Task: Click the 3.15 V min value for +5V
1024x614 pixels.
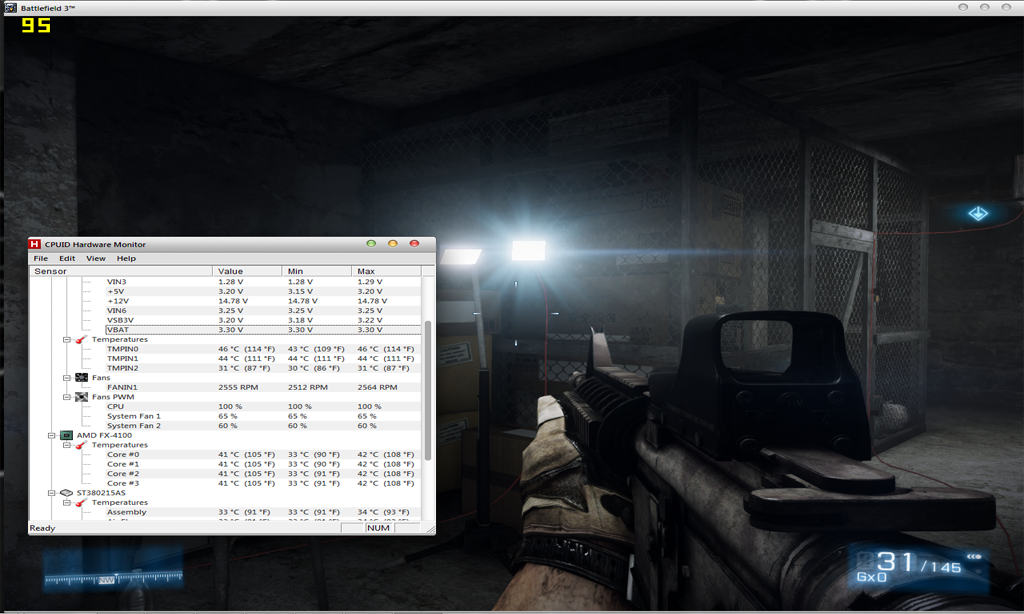Action: [x=300, y=291]
